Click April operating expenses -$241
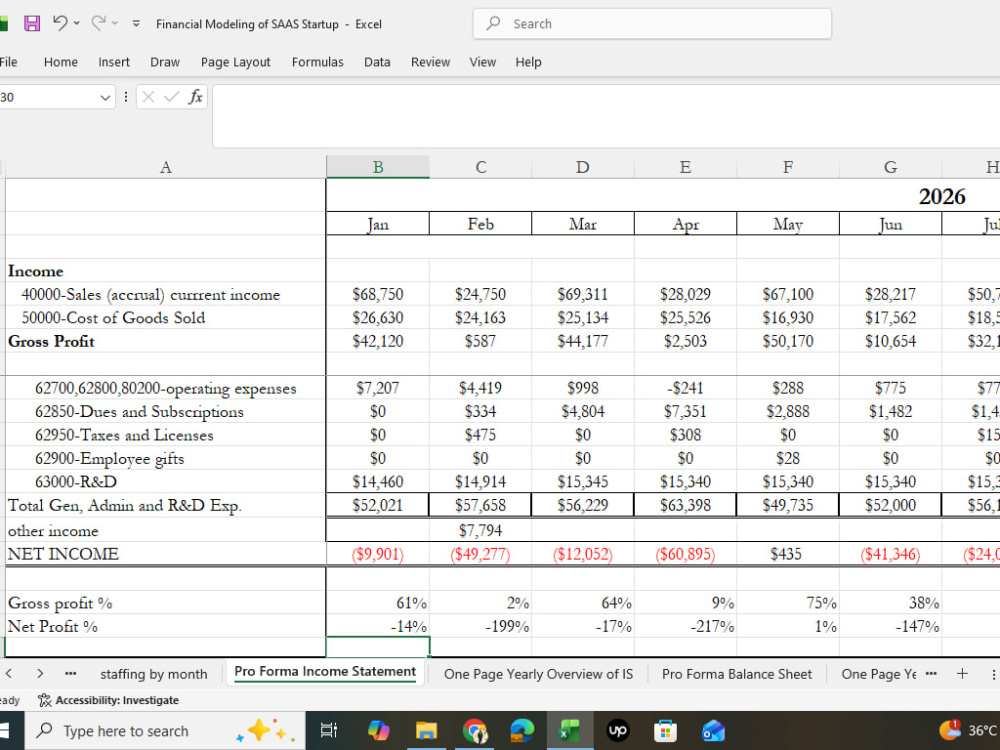This screenshot has width=1000, height=750. coord(685,388)
